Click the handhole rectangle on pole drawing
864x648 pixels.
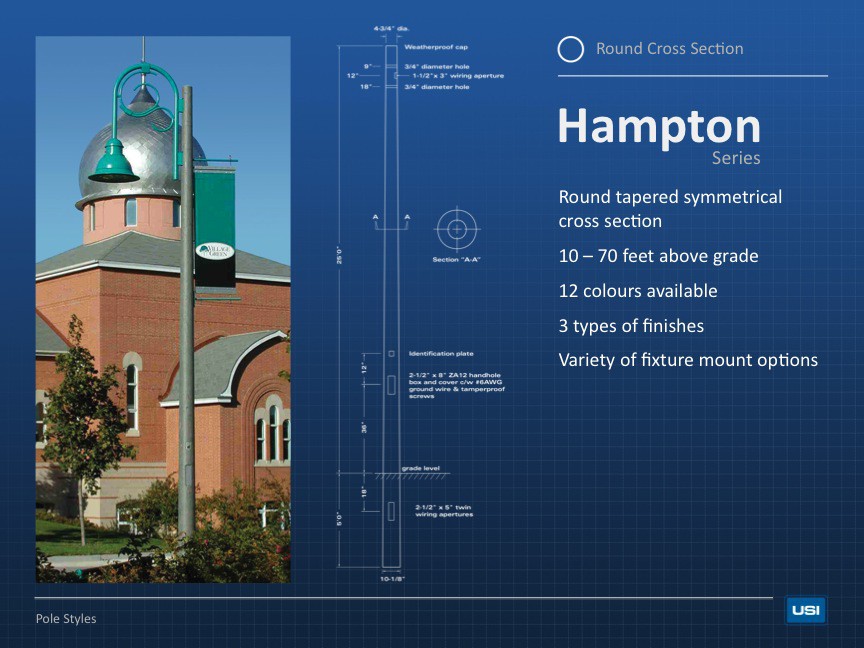click(391, 385)
